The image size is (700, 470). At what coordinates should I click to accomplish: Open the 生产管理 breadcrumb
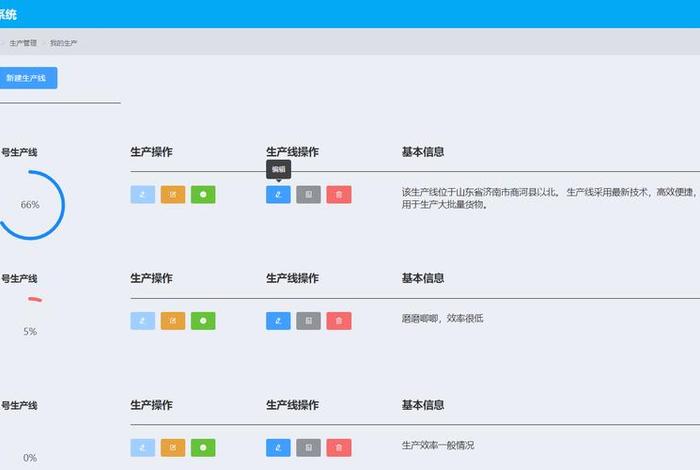23,43
